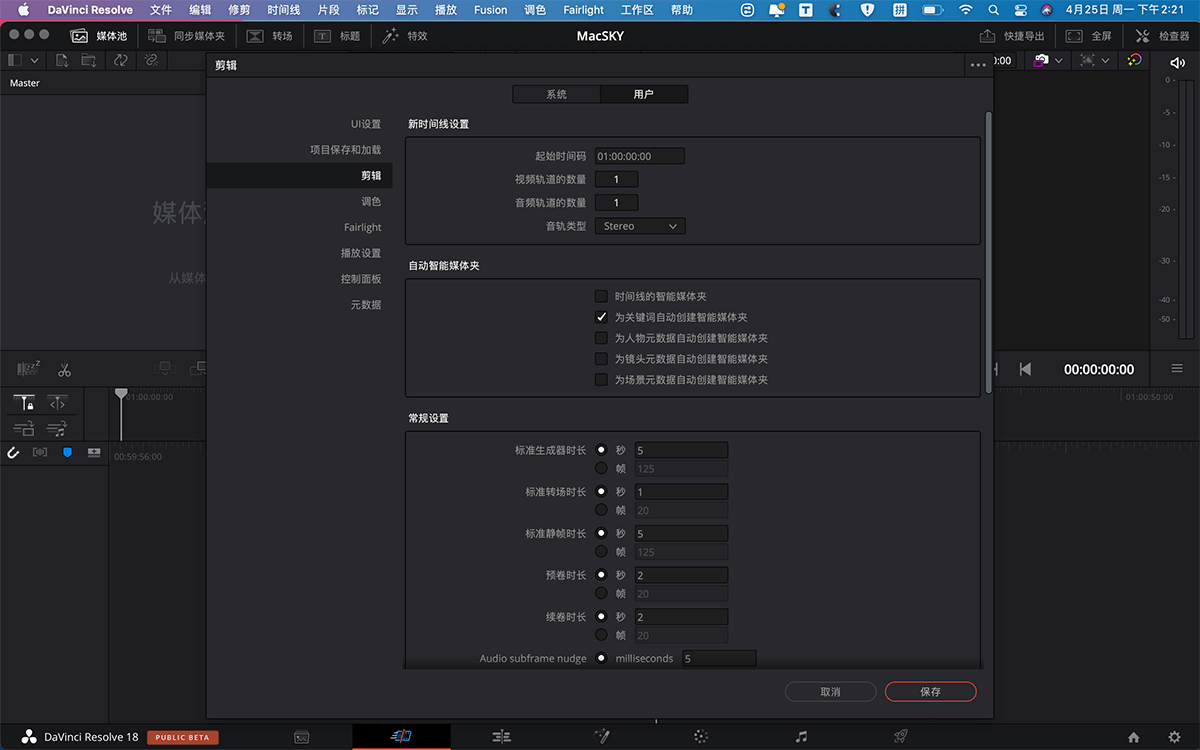The image size is (1200, 750).
Task: Expand the viewer overlay dropdown arrow
Action: click(x=1105, y=60)
